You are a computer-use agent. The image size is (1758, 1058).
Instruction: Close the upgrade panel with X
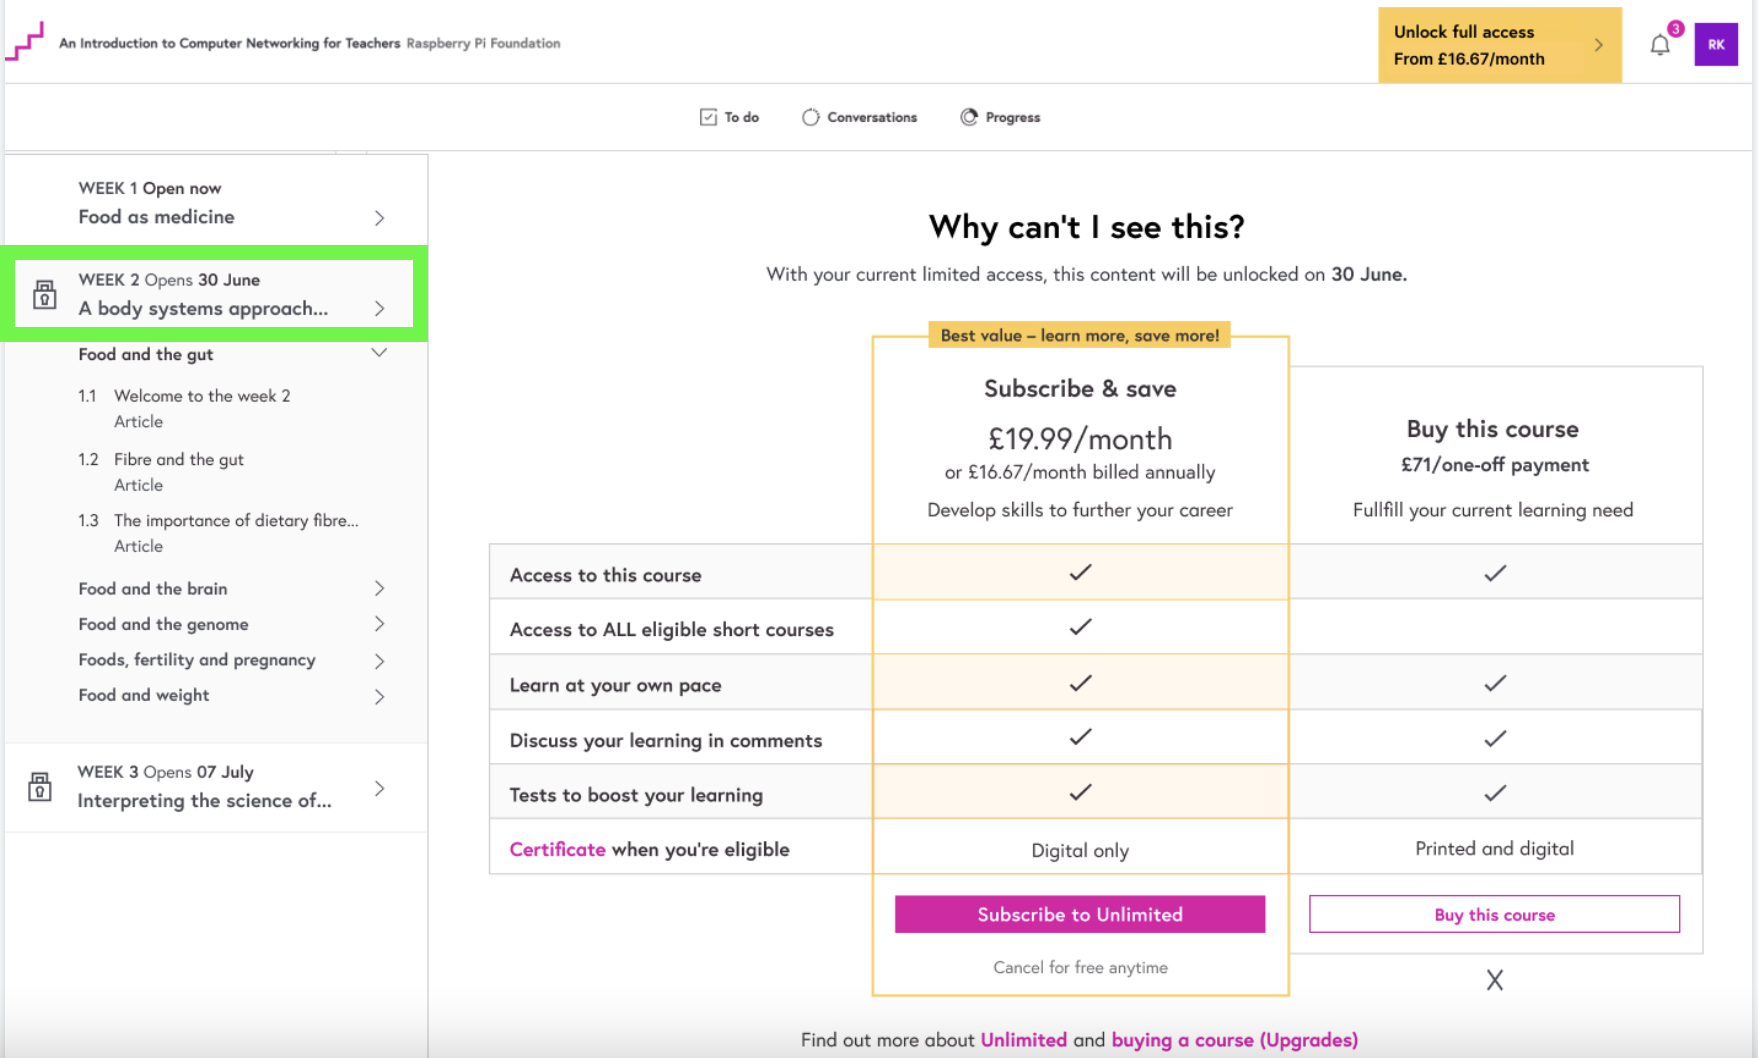click(x=1494, y=980)
